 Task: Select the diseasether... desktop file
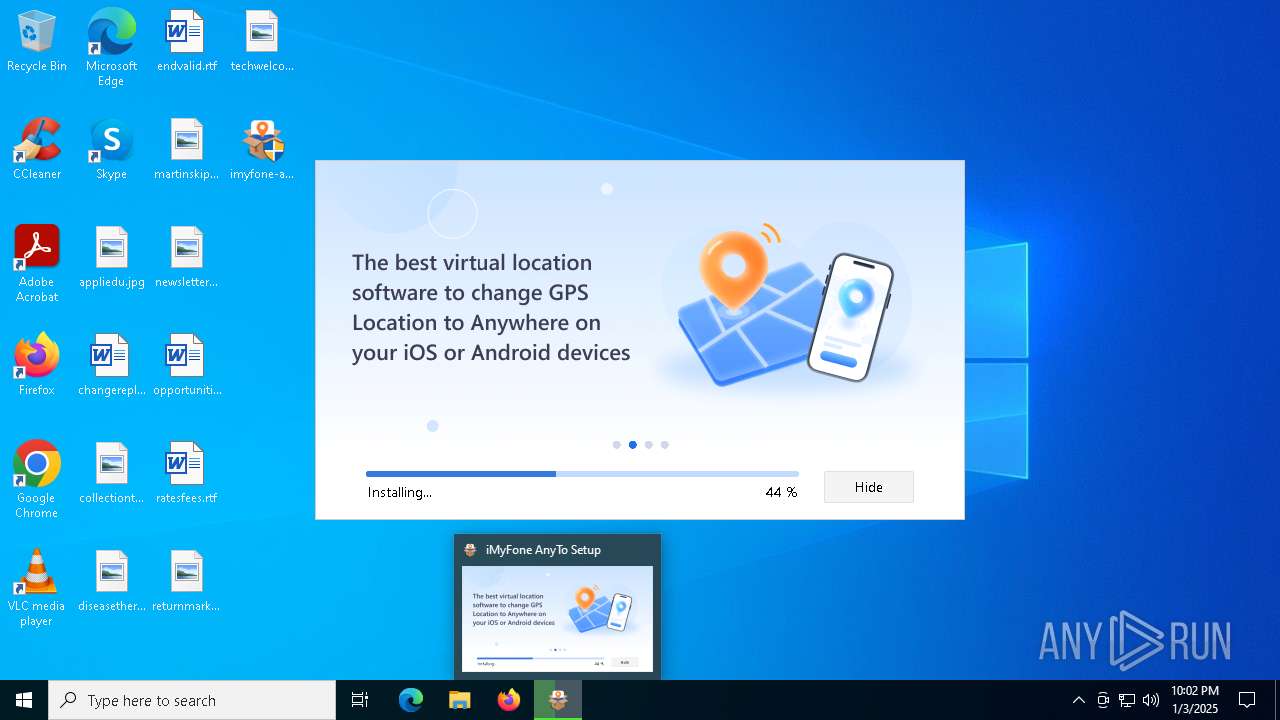click(111, 582)
